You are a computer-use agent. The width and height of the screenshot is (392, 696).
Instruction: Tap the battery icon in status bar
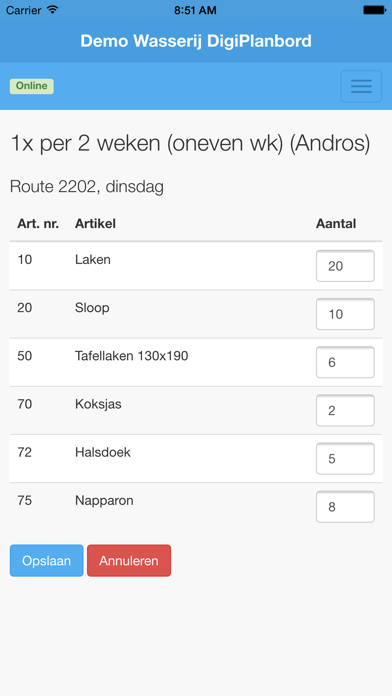(x=374, y=10)
